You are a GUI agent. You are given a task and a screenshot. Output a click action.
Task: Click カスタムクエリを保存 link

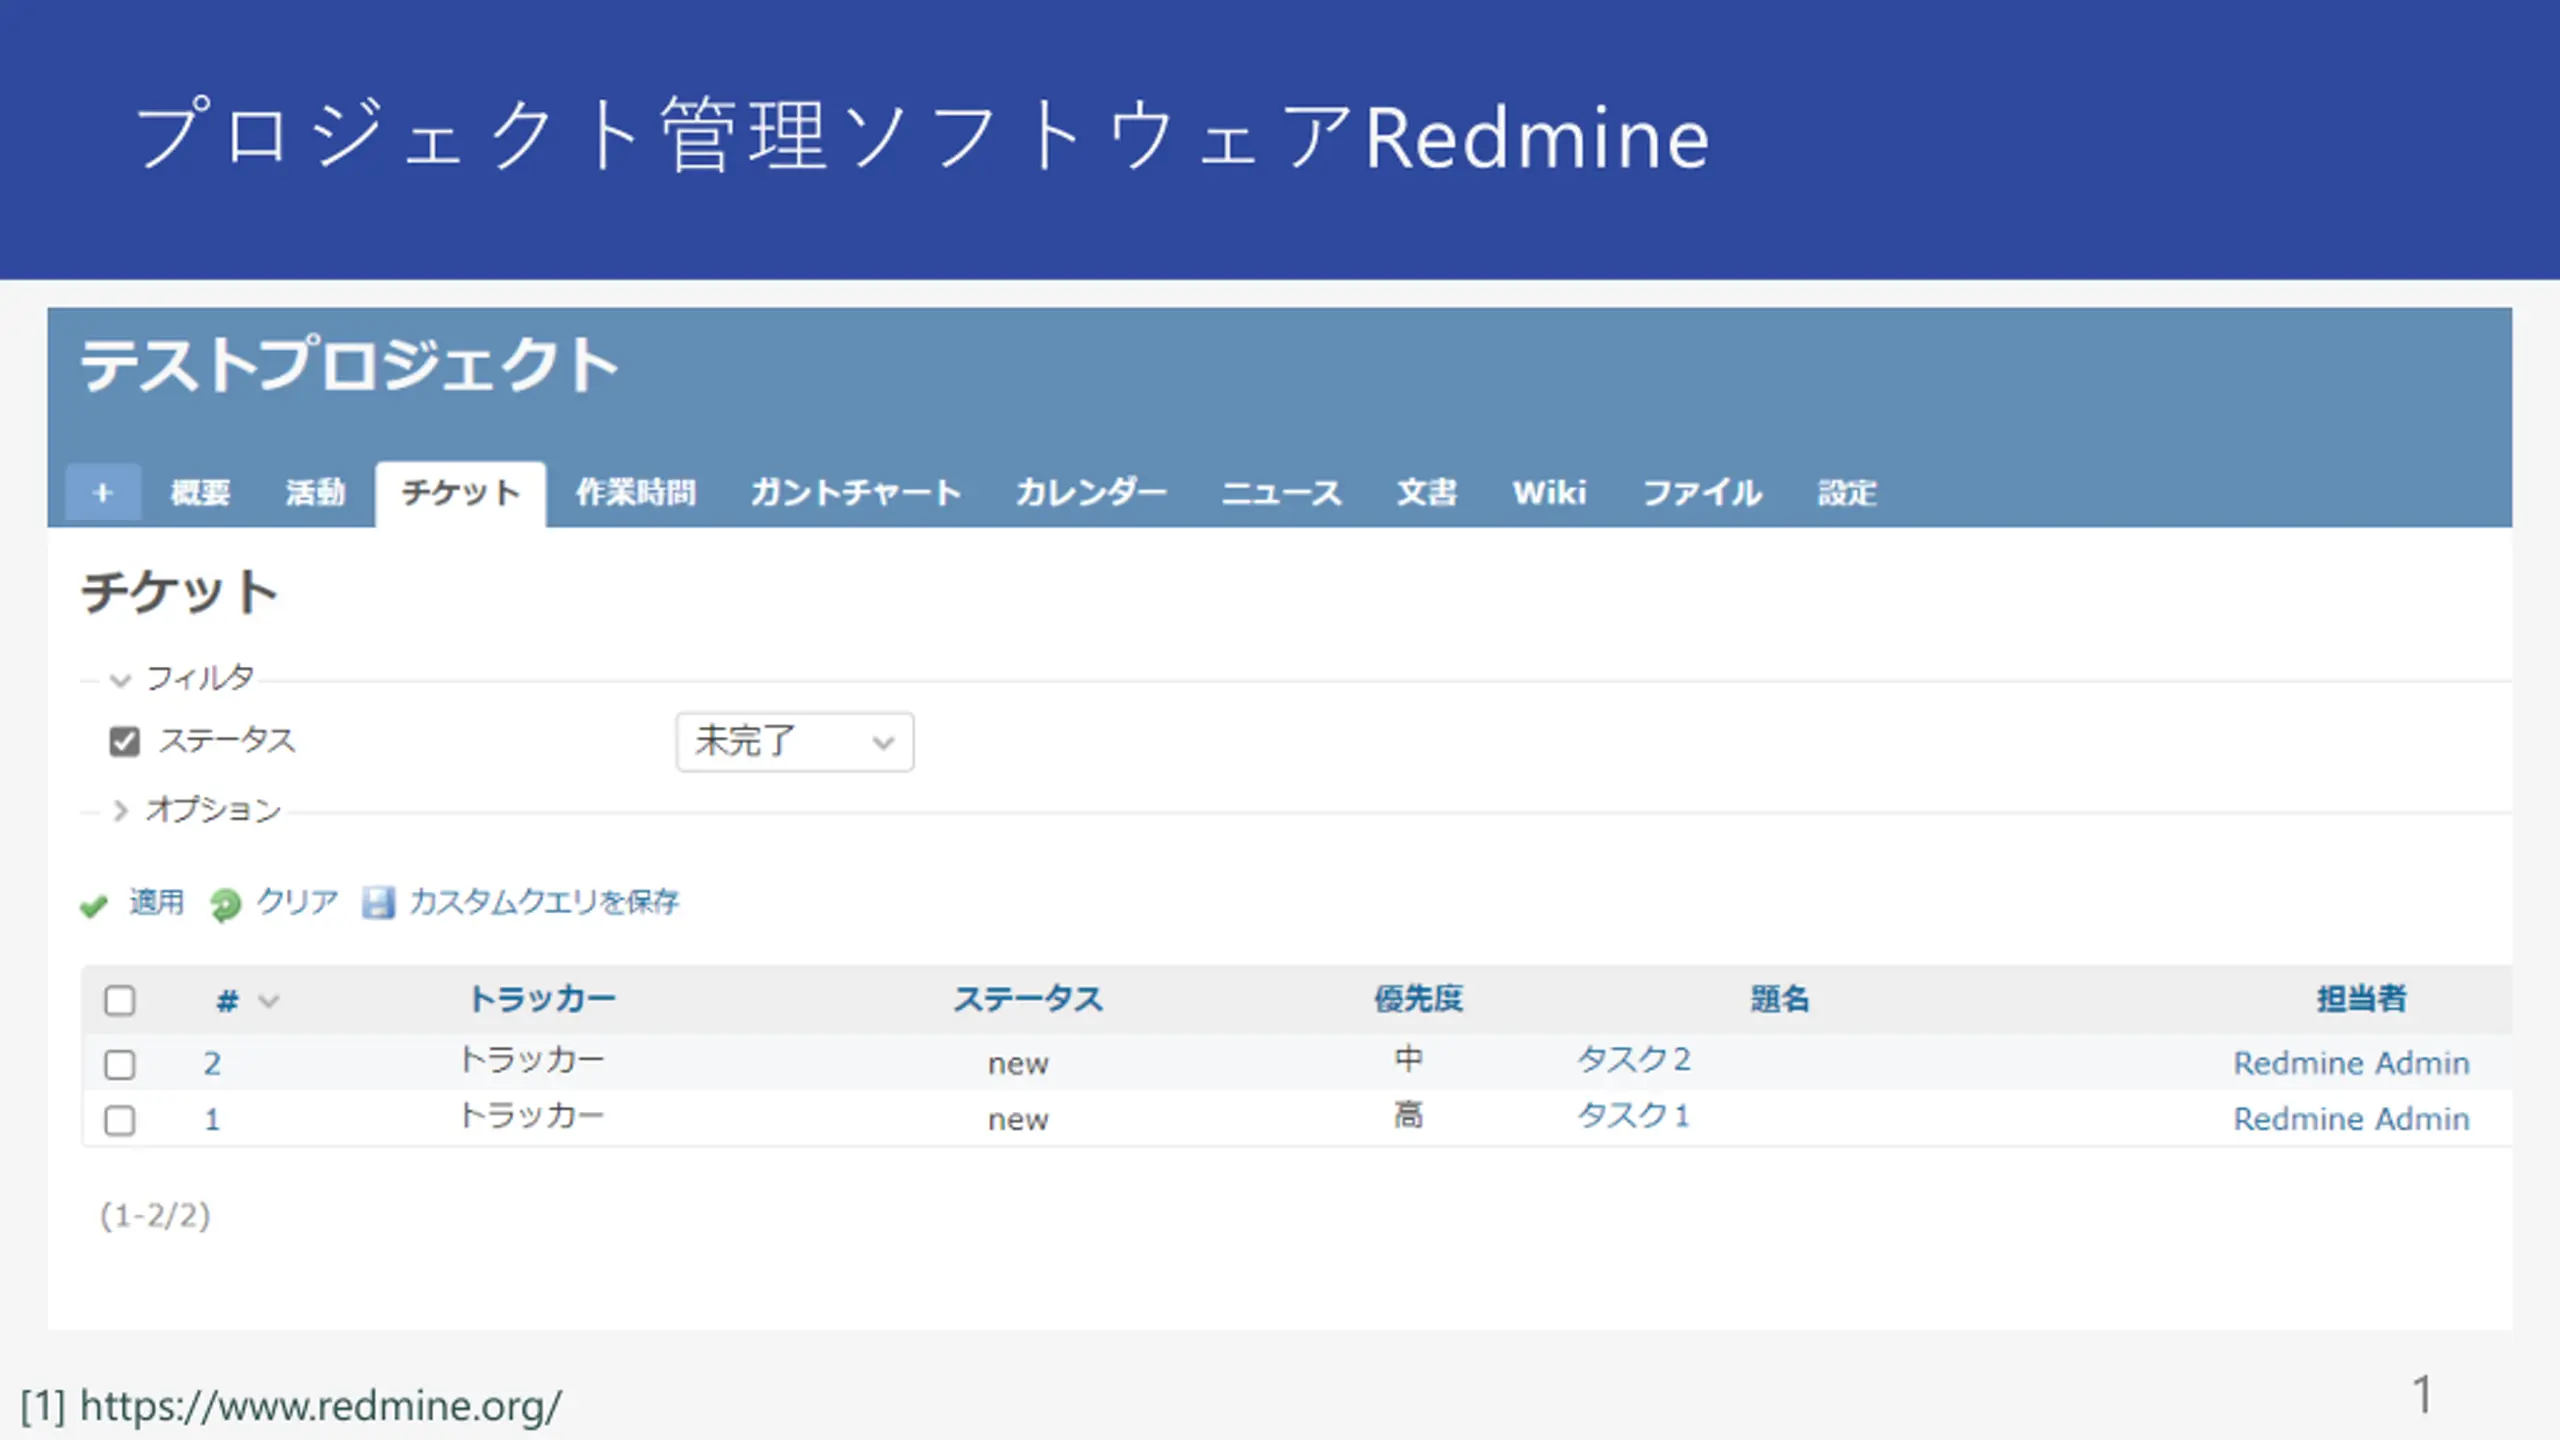[545, 903]
